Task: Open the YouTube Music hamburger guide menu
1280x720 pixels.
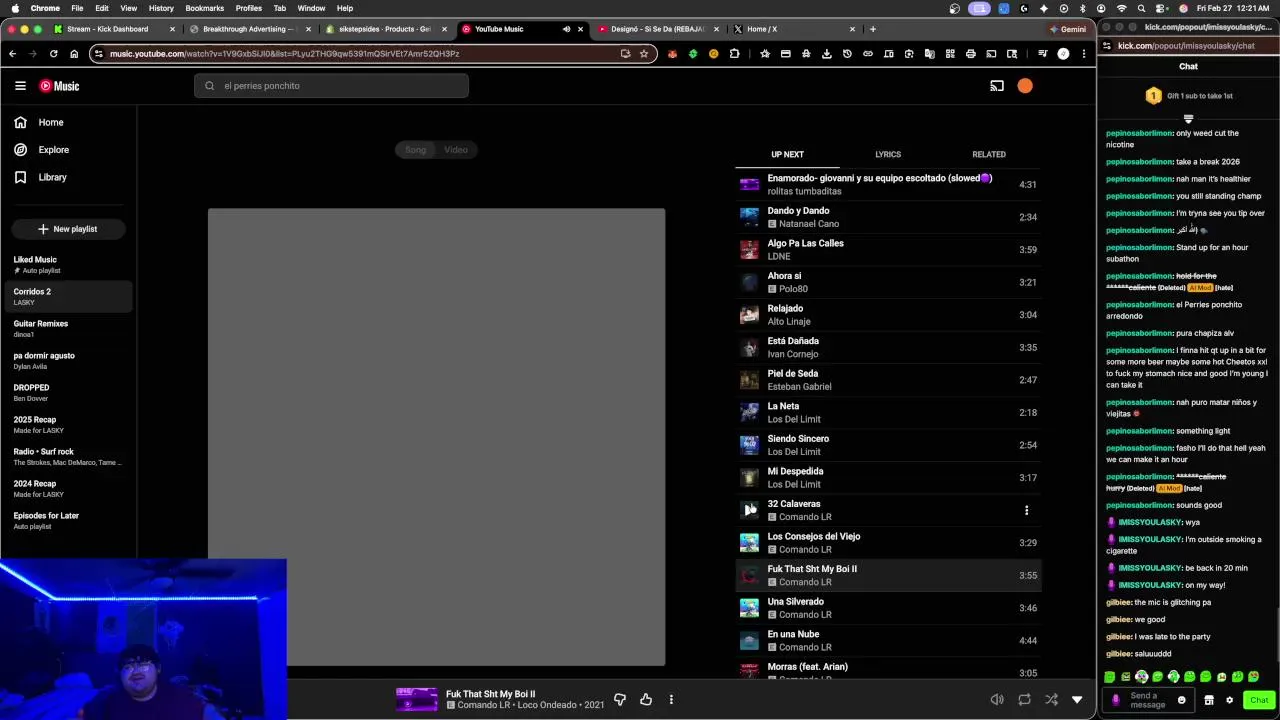Action: (20, 86)
